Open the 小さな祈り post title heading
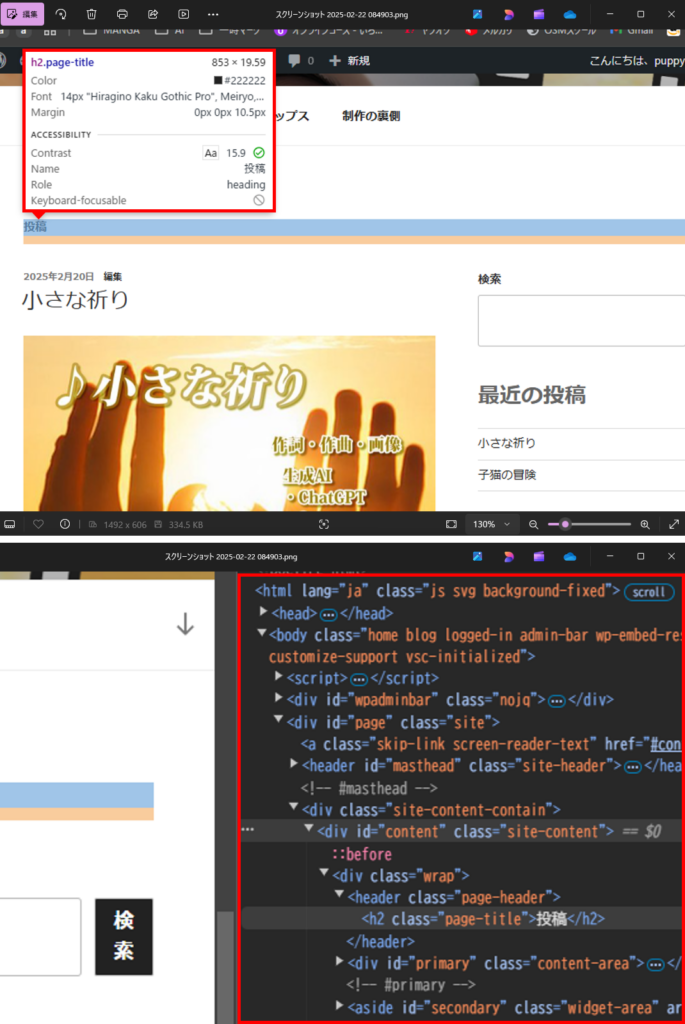The image size is (685, 1024). [x=76, y=300]
